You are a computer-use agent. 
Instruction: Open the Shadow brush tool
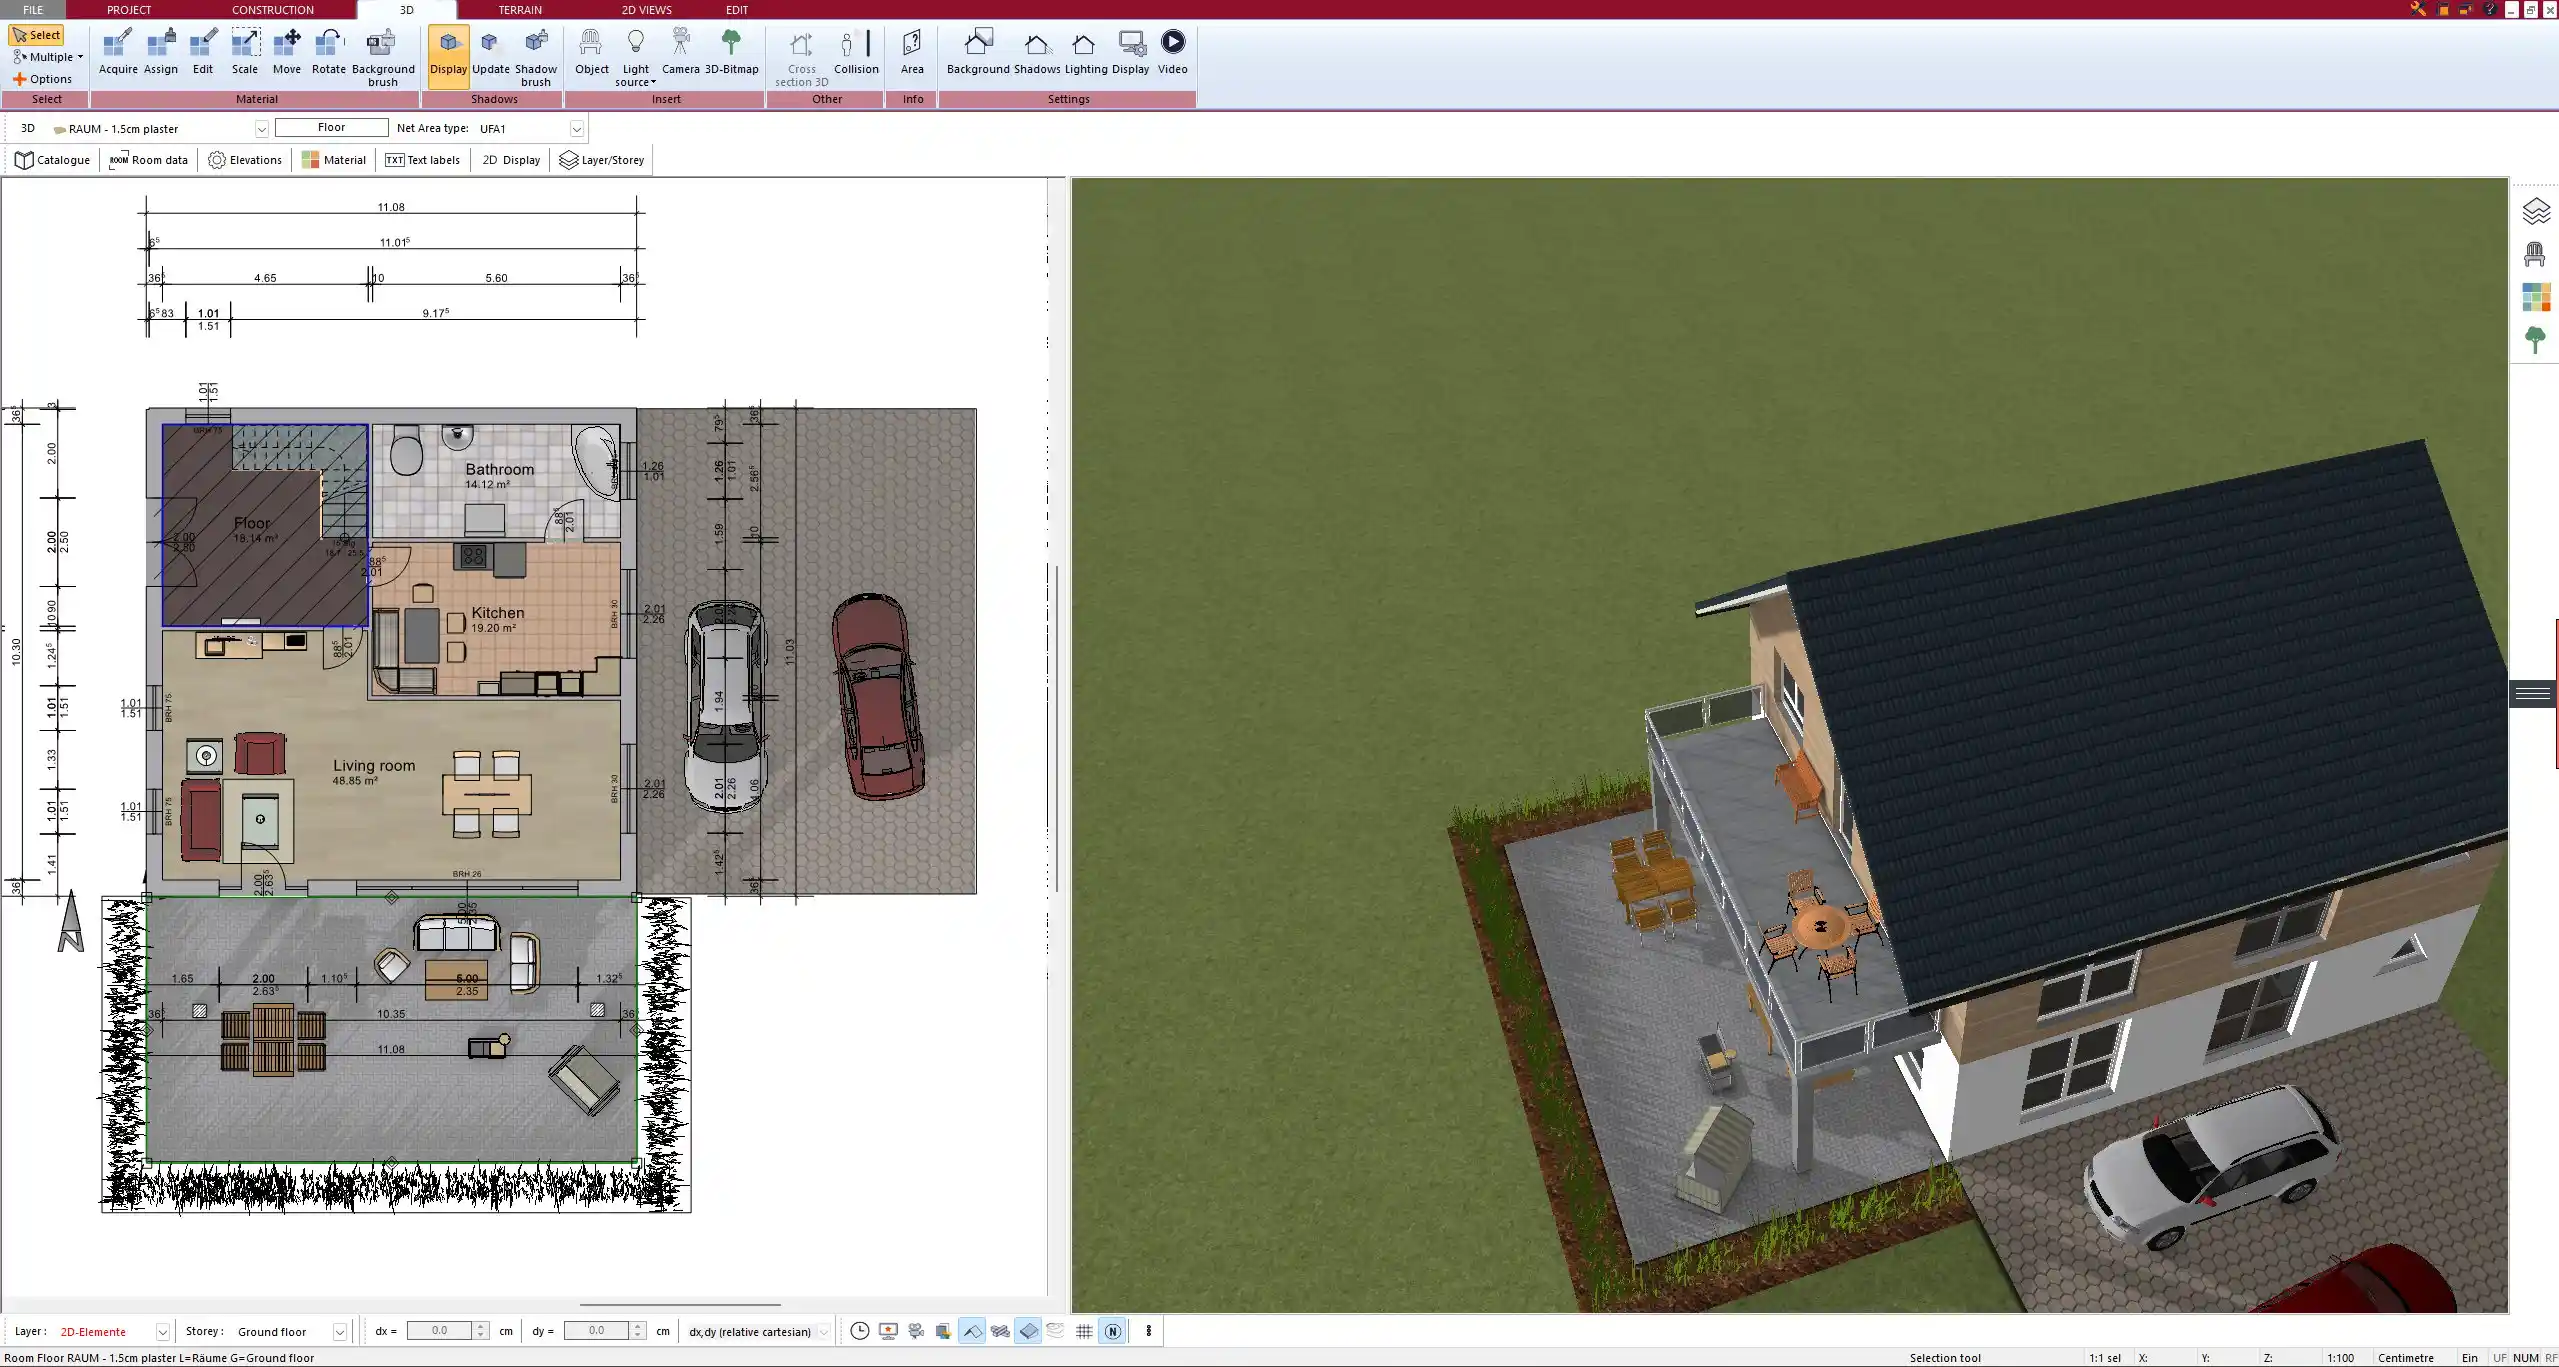click(x=535, y=55)
